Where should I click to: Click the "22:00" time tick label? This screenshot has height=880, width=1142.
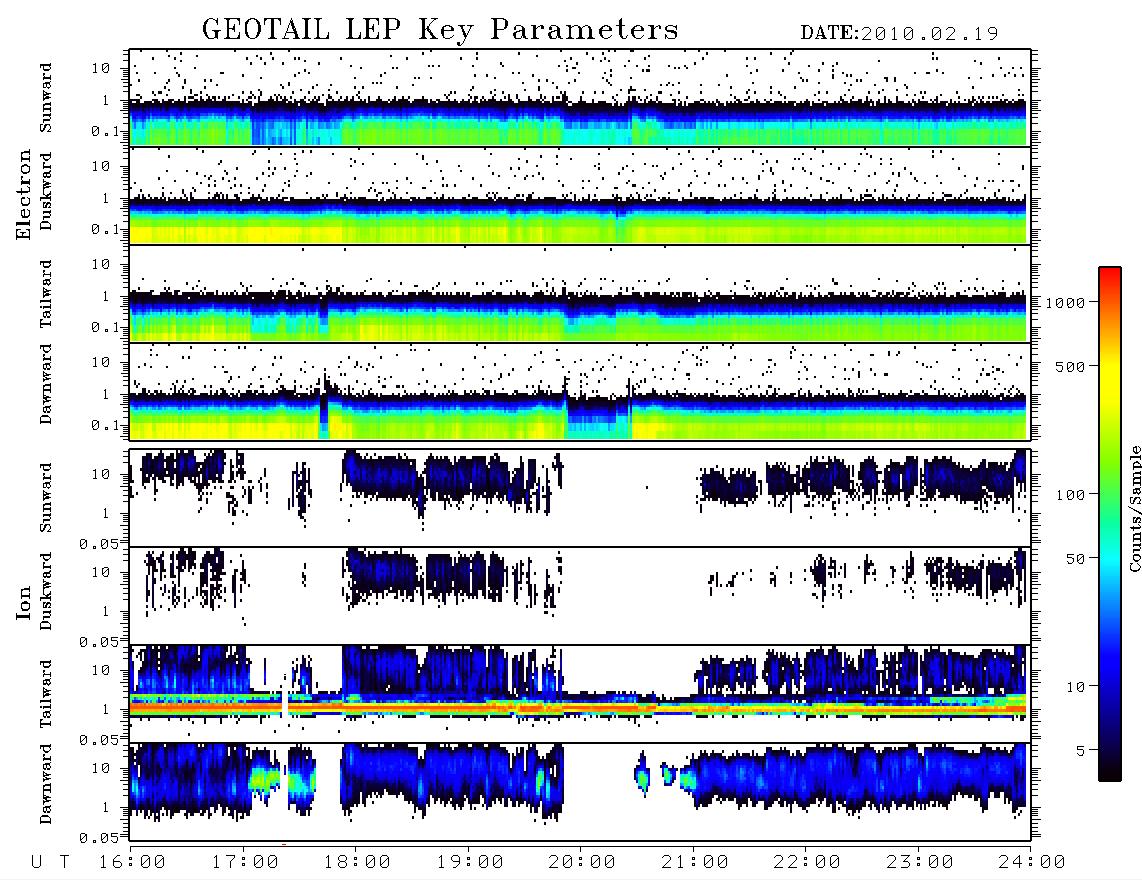click(x=807, y=862)
